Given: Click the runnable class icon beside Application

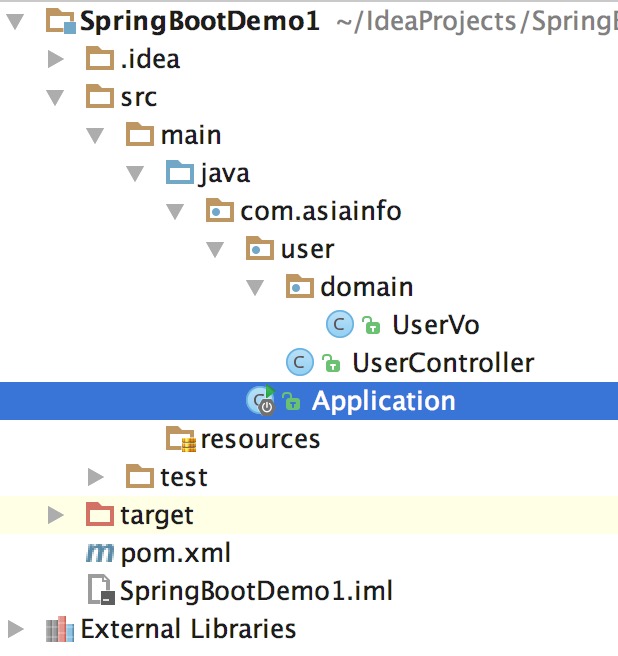Looking at the screenshot, I should (x=260, y=401).
